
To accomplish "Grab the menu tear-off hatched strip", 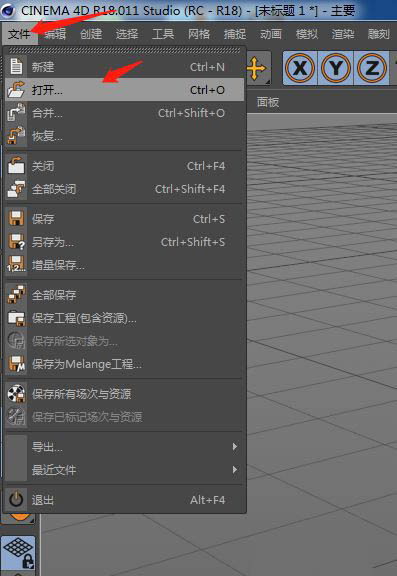I will pos(124,50).
